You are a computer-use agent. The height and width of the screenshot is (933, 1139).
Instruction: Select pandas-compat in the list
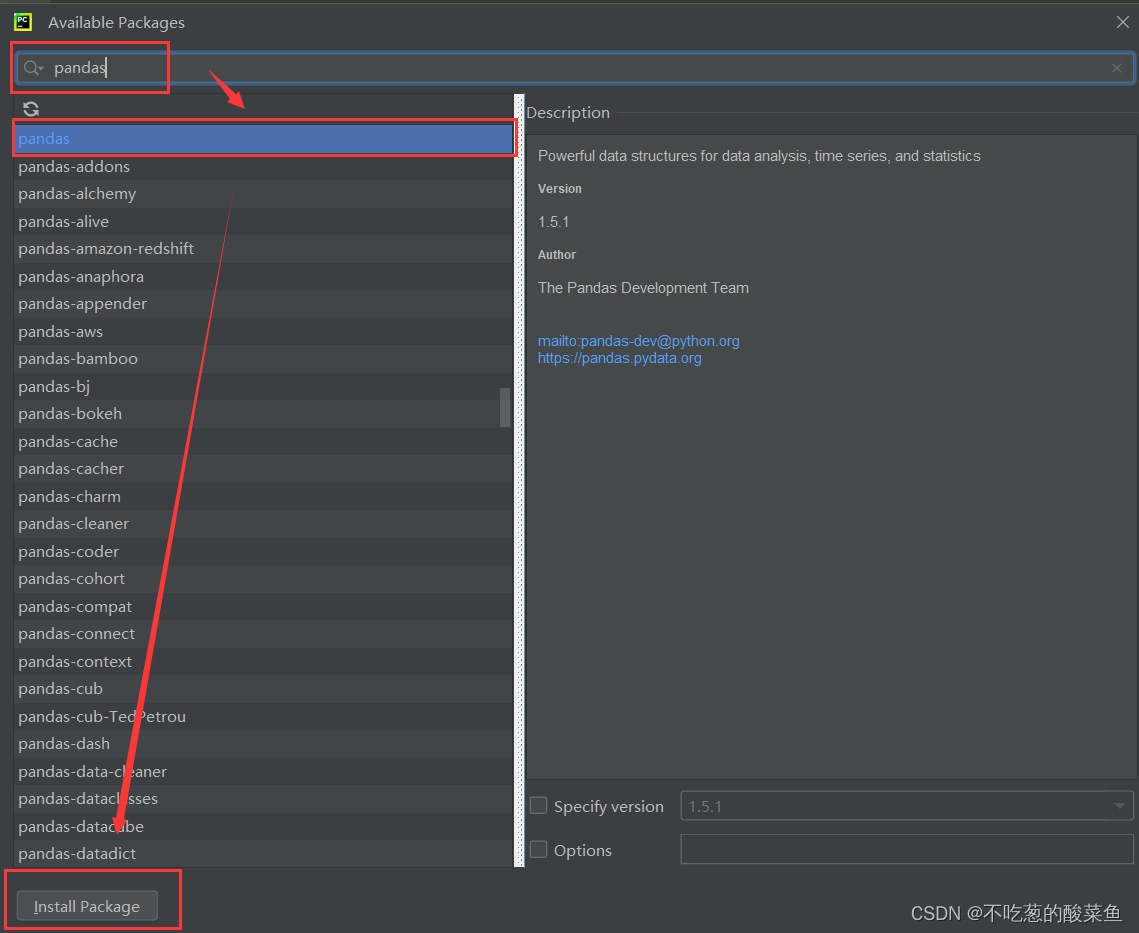click(x=263, y=607)
